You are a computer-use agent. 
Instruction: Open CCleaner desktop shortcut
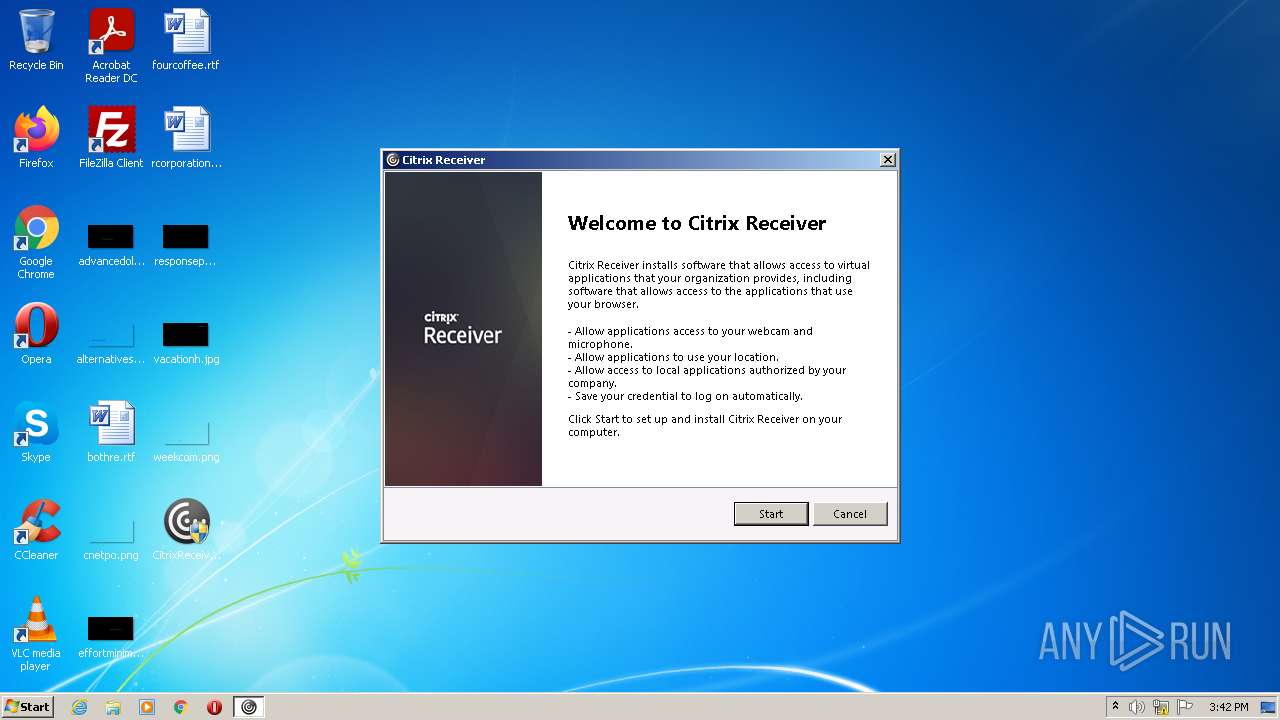pos(36,530)
